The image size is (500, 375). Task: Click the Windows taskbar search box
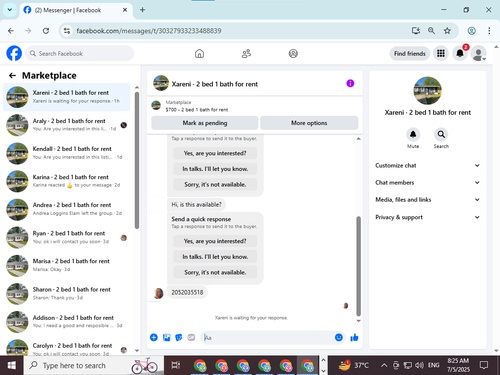tap(94, 365)
